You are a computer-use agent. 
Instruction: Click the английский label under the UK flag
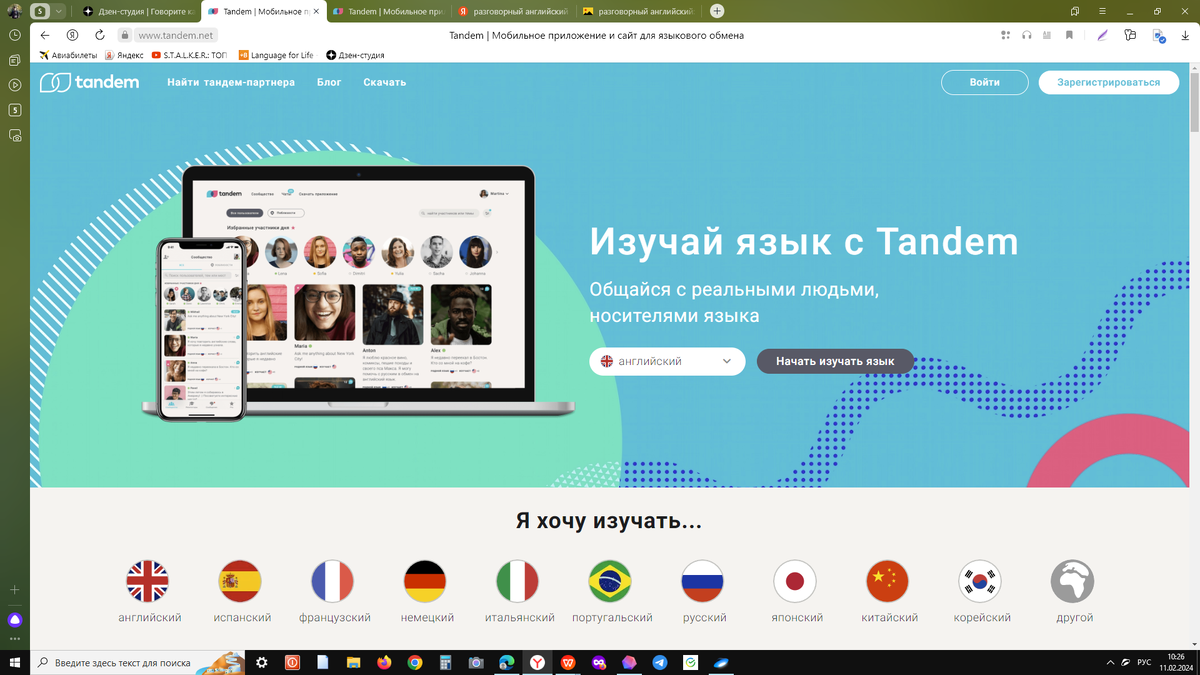(x=150, y=618)
